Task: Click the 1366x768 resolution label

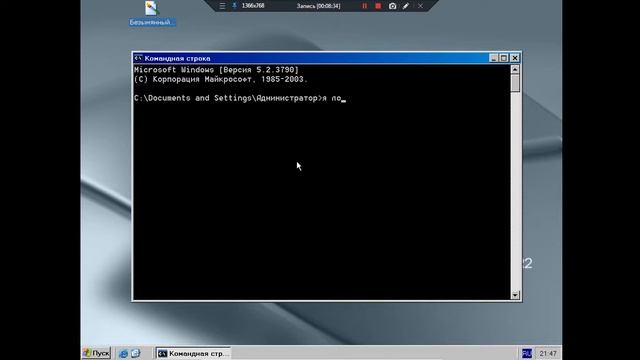Action: tap(253, 6)
